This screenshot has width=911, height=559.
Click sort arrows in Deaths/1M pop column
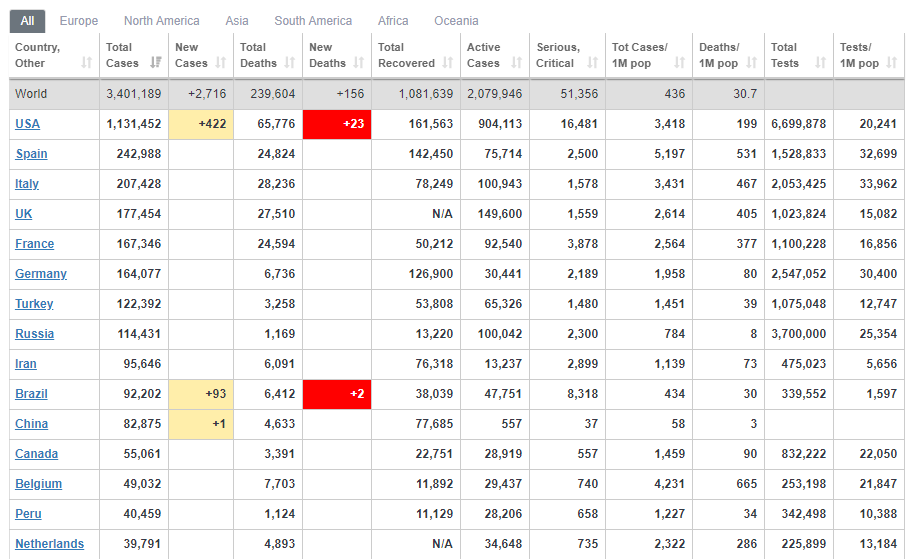[750, 63]
